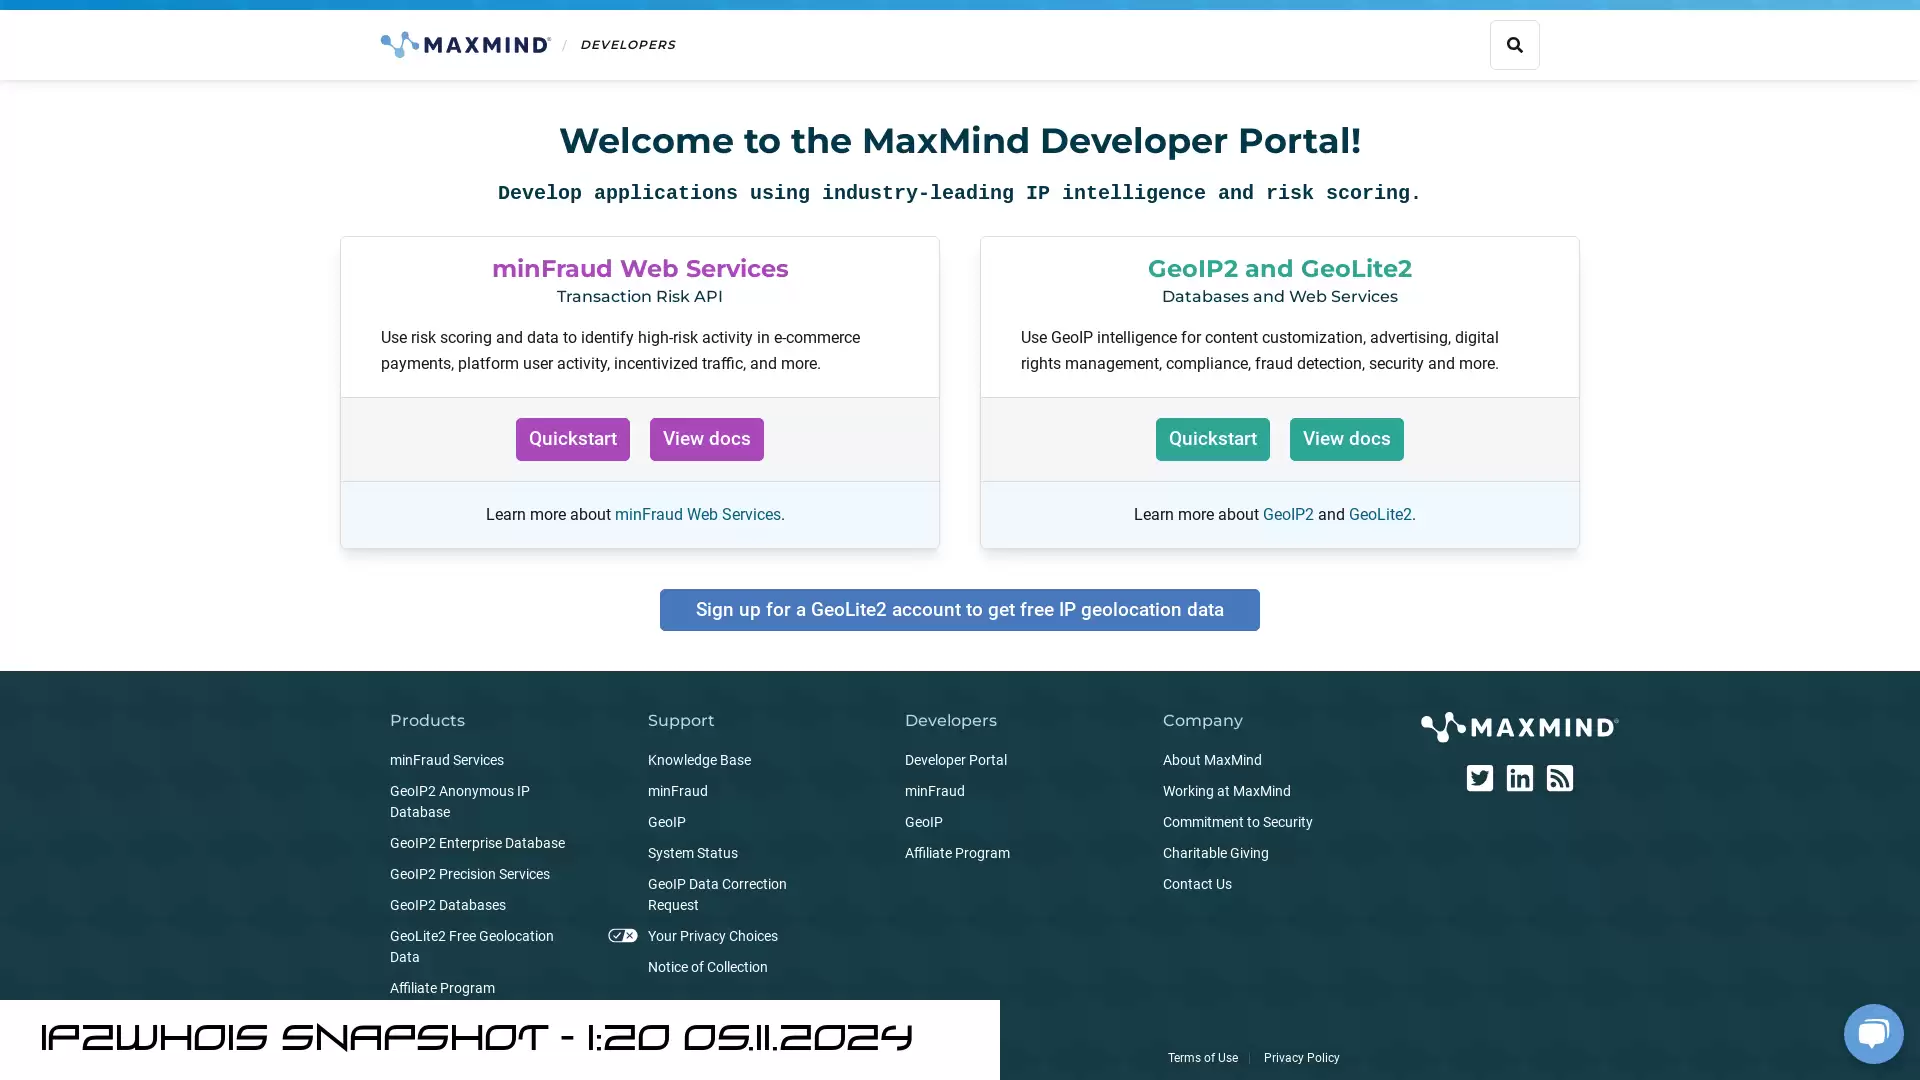Image resolution: width=1920 pixels, height=1080 pixels.
Task: Click the MaxMind logo in footer
Action: point(1519,727)
